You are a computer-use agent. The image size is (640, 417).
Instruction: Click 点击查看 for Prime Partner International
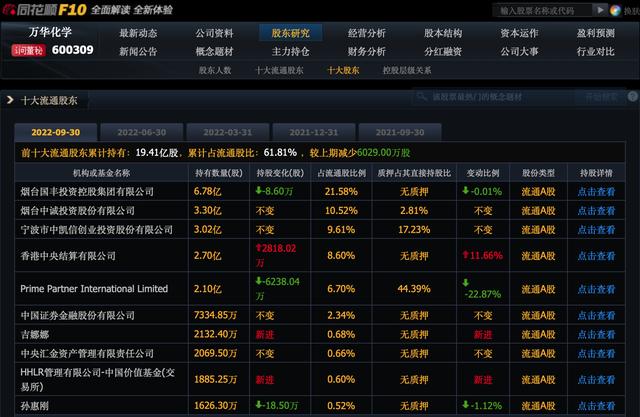click(596, 289)
